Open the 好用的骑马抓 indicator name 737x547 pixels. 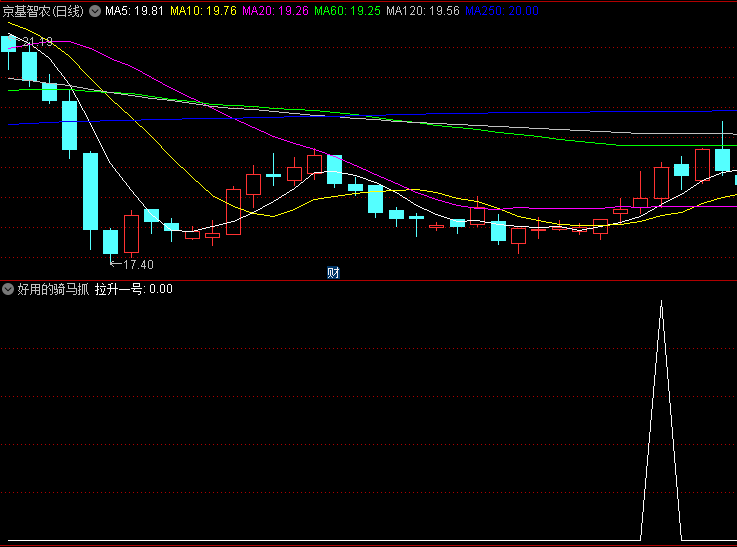point(53,289)
